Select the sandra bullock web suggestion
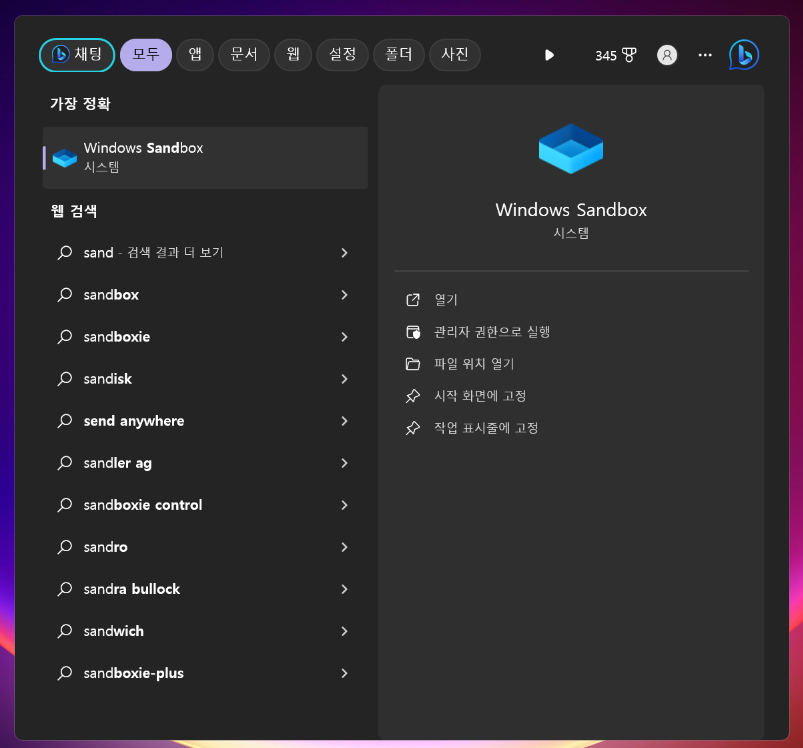 coord(205,589)
